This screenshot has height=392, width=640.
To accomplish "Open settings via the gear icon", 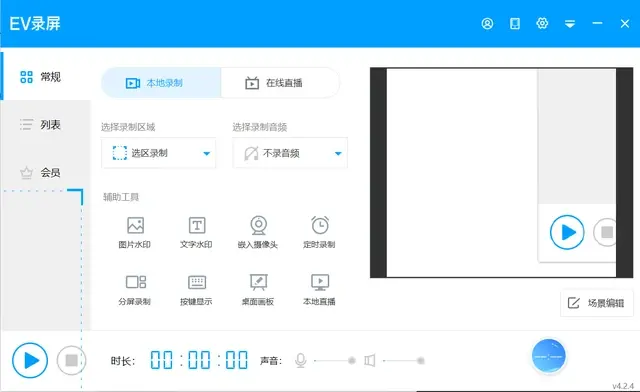I will 542,23.
